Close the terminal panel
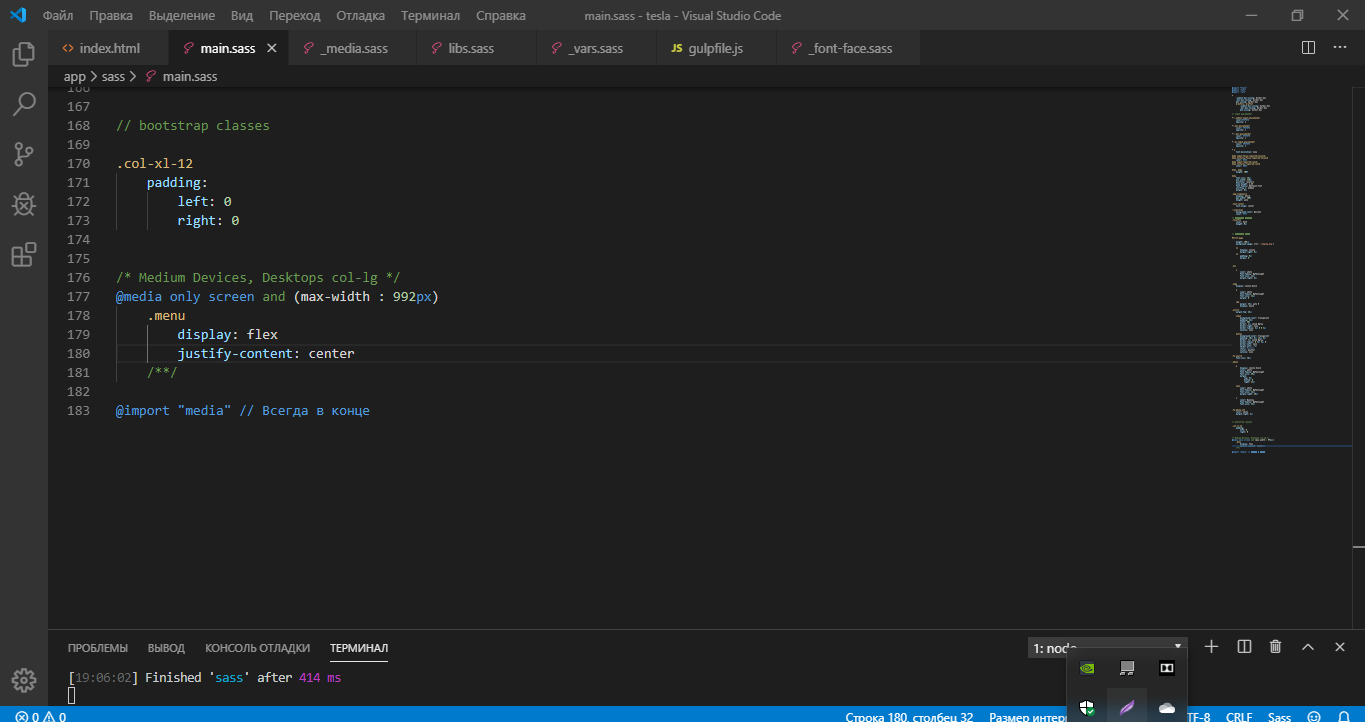The height and width of the screenshot is (722, 1365). click(x=1340, y=647)
